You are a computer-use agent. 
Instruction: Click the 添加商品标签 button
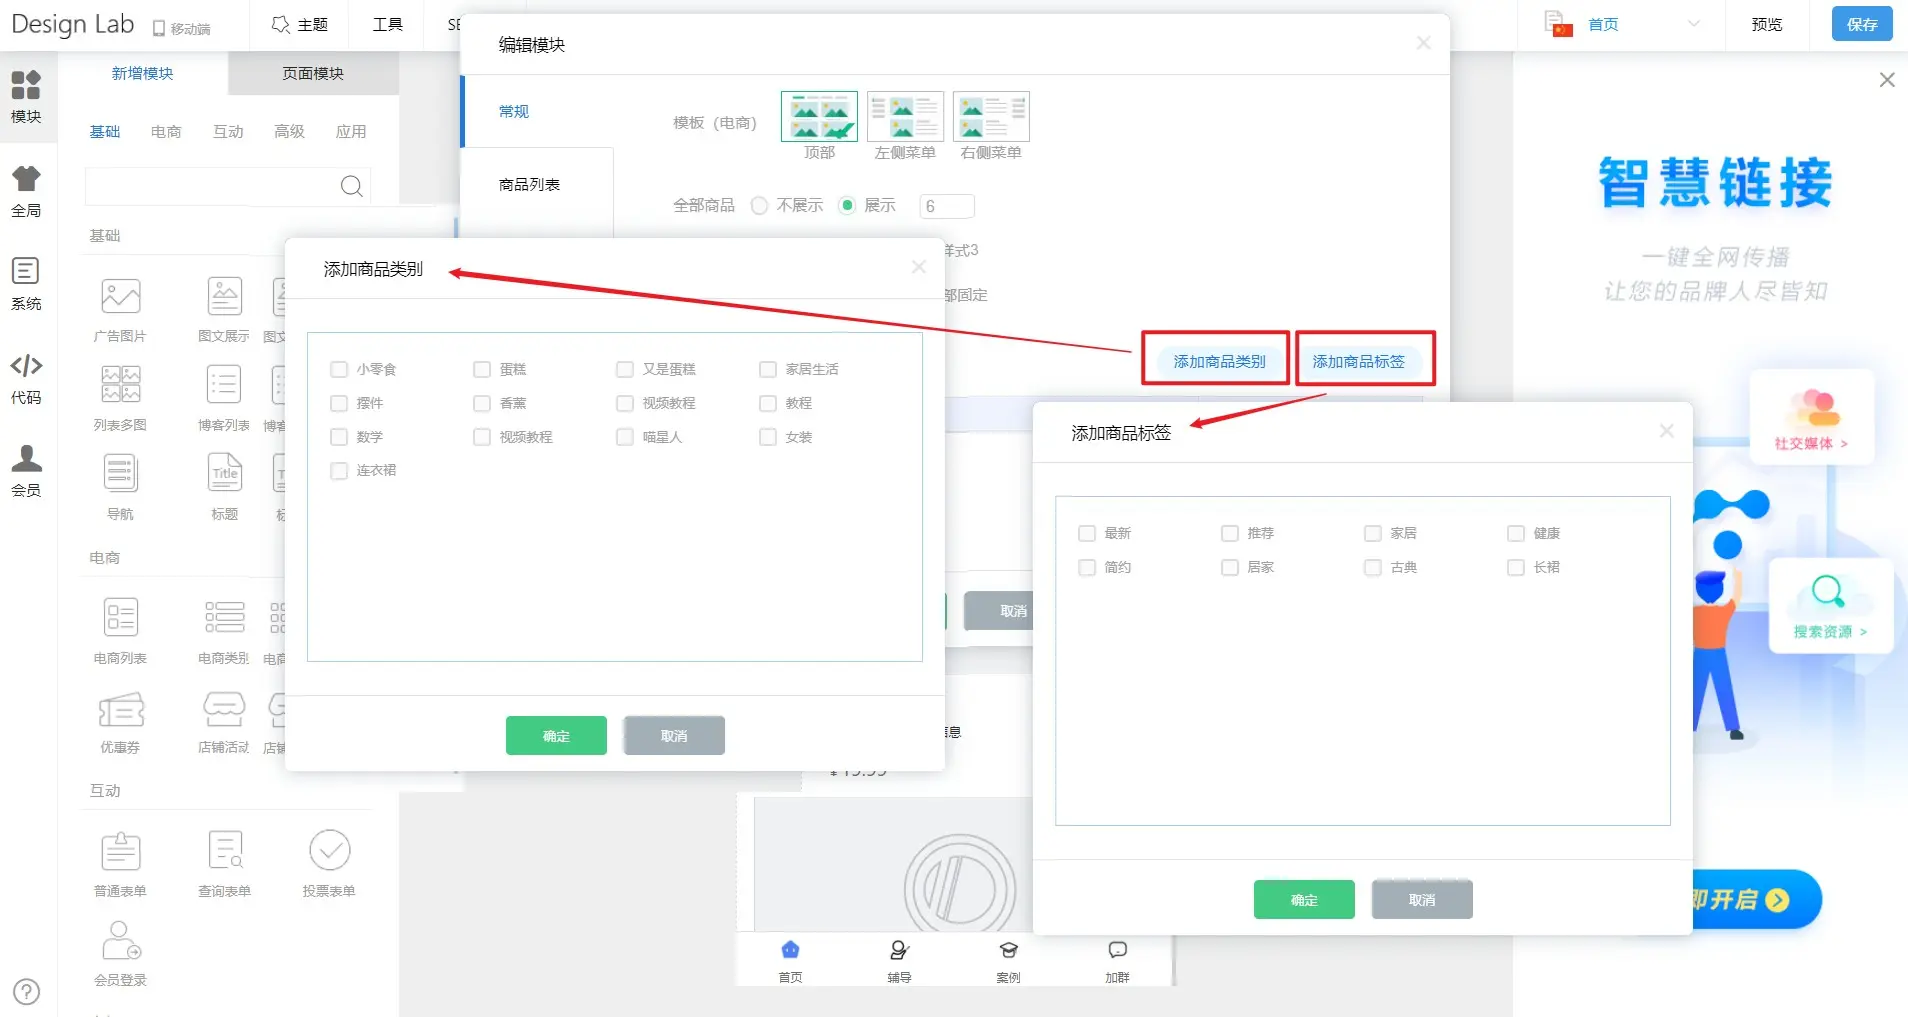click(x=1358, y=361)
